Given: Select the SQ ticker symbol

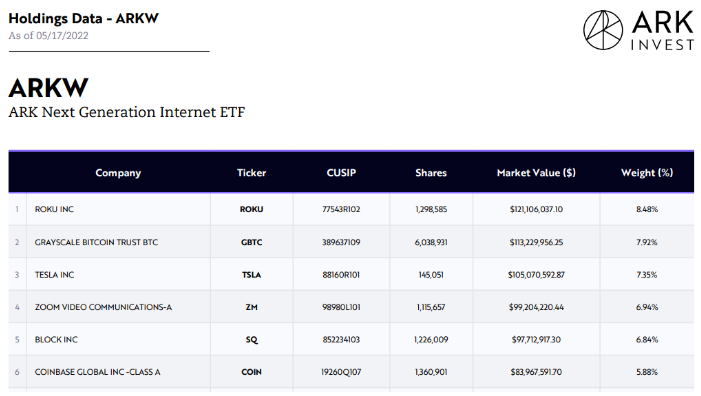Looking at the screenshot, I should [251, 340].
